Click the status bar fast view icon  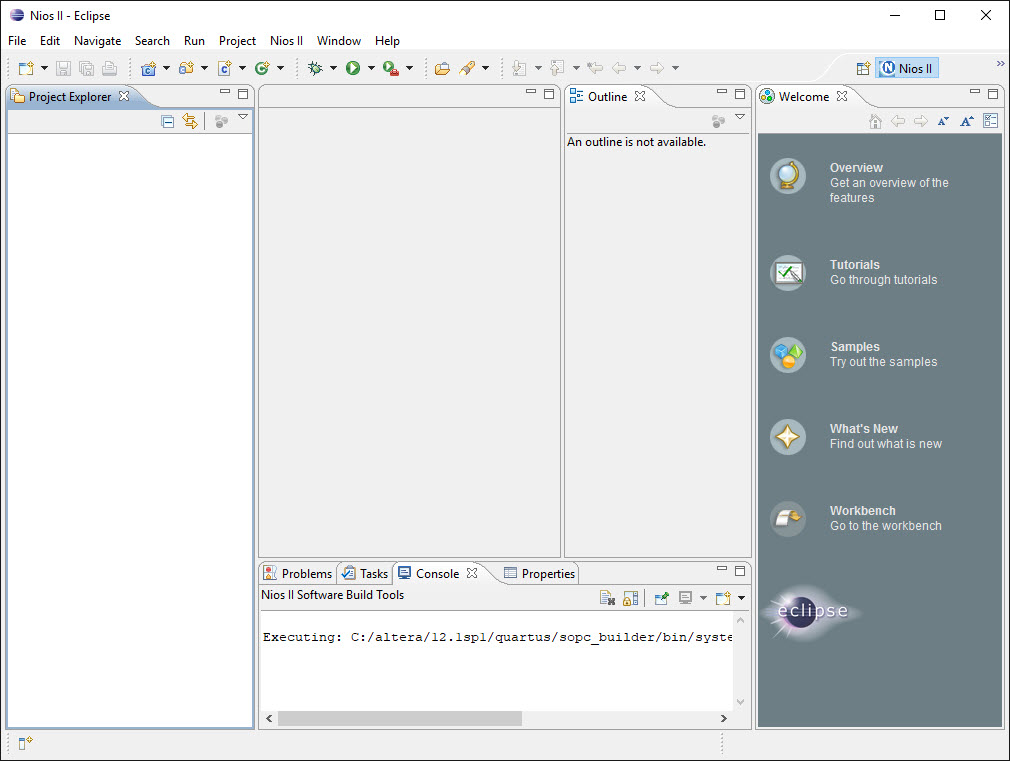25,743
